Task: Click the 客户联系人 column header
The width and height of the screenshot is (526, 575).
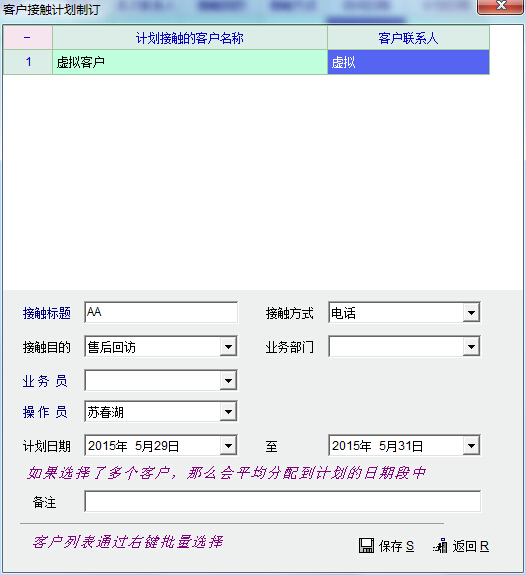Action: click(x=408, y=38)
